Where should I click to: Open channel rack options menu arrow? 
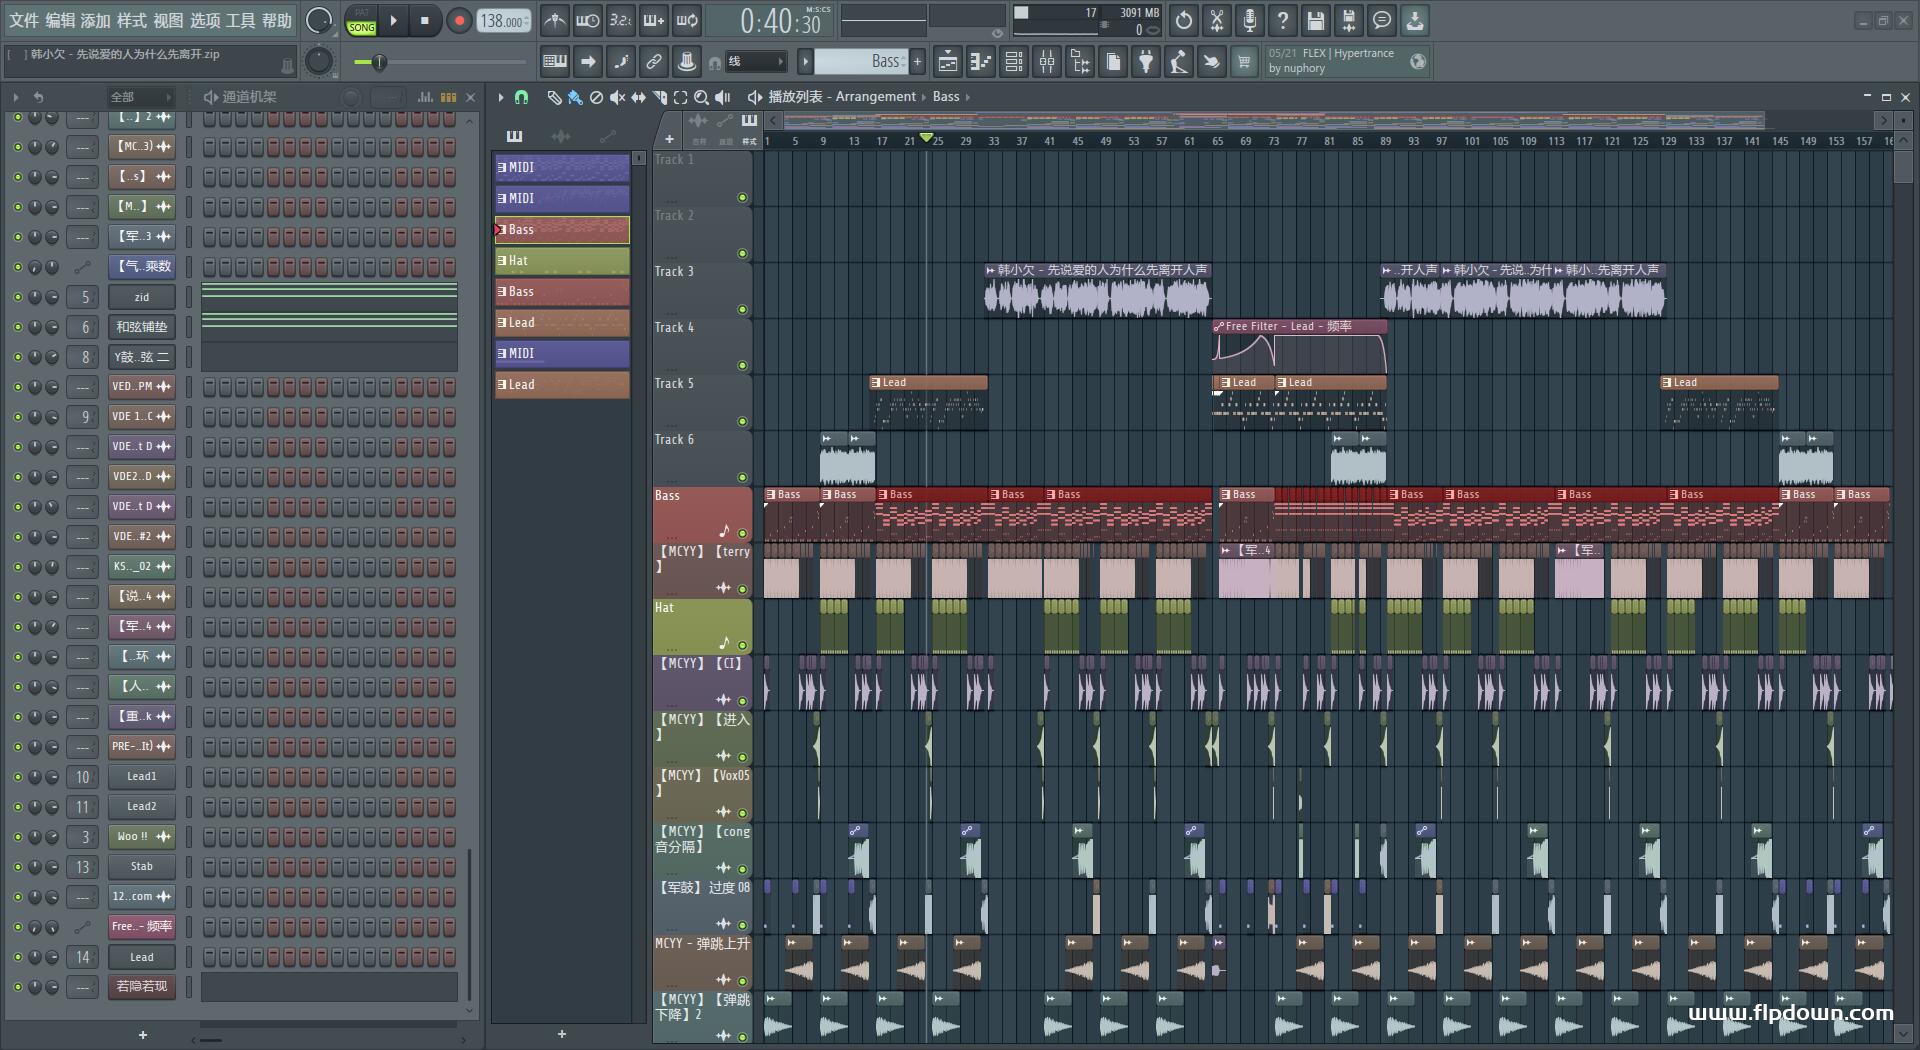click(16, 97)
